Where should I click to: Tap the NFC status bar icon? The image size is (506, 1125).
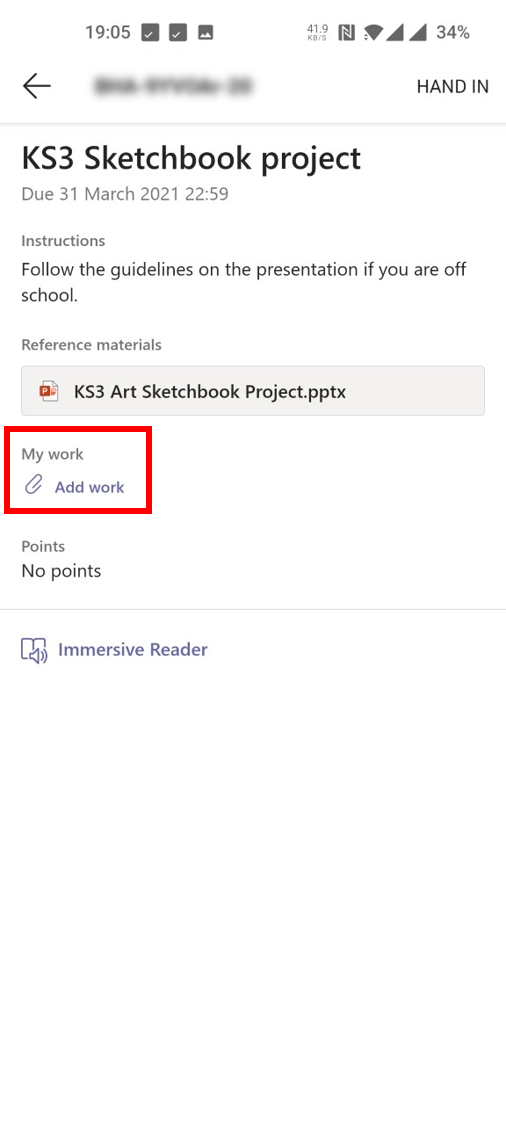coord(347,32)
